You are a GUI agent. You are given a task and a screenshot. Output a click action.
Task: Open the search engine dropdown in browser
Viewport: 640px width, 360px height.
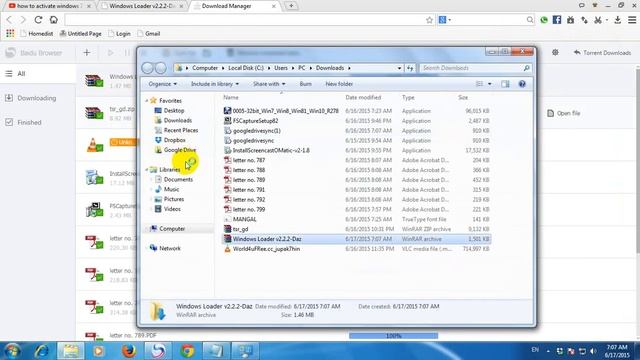[449, 20]
